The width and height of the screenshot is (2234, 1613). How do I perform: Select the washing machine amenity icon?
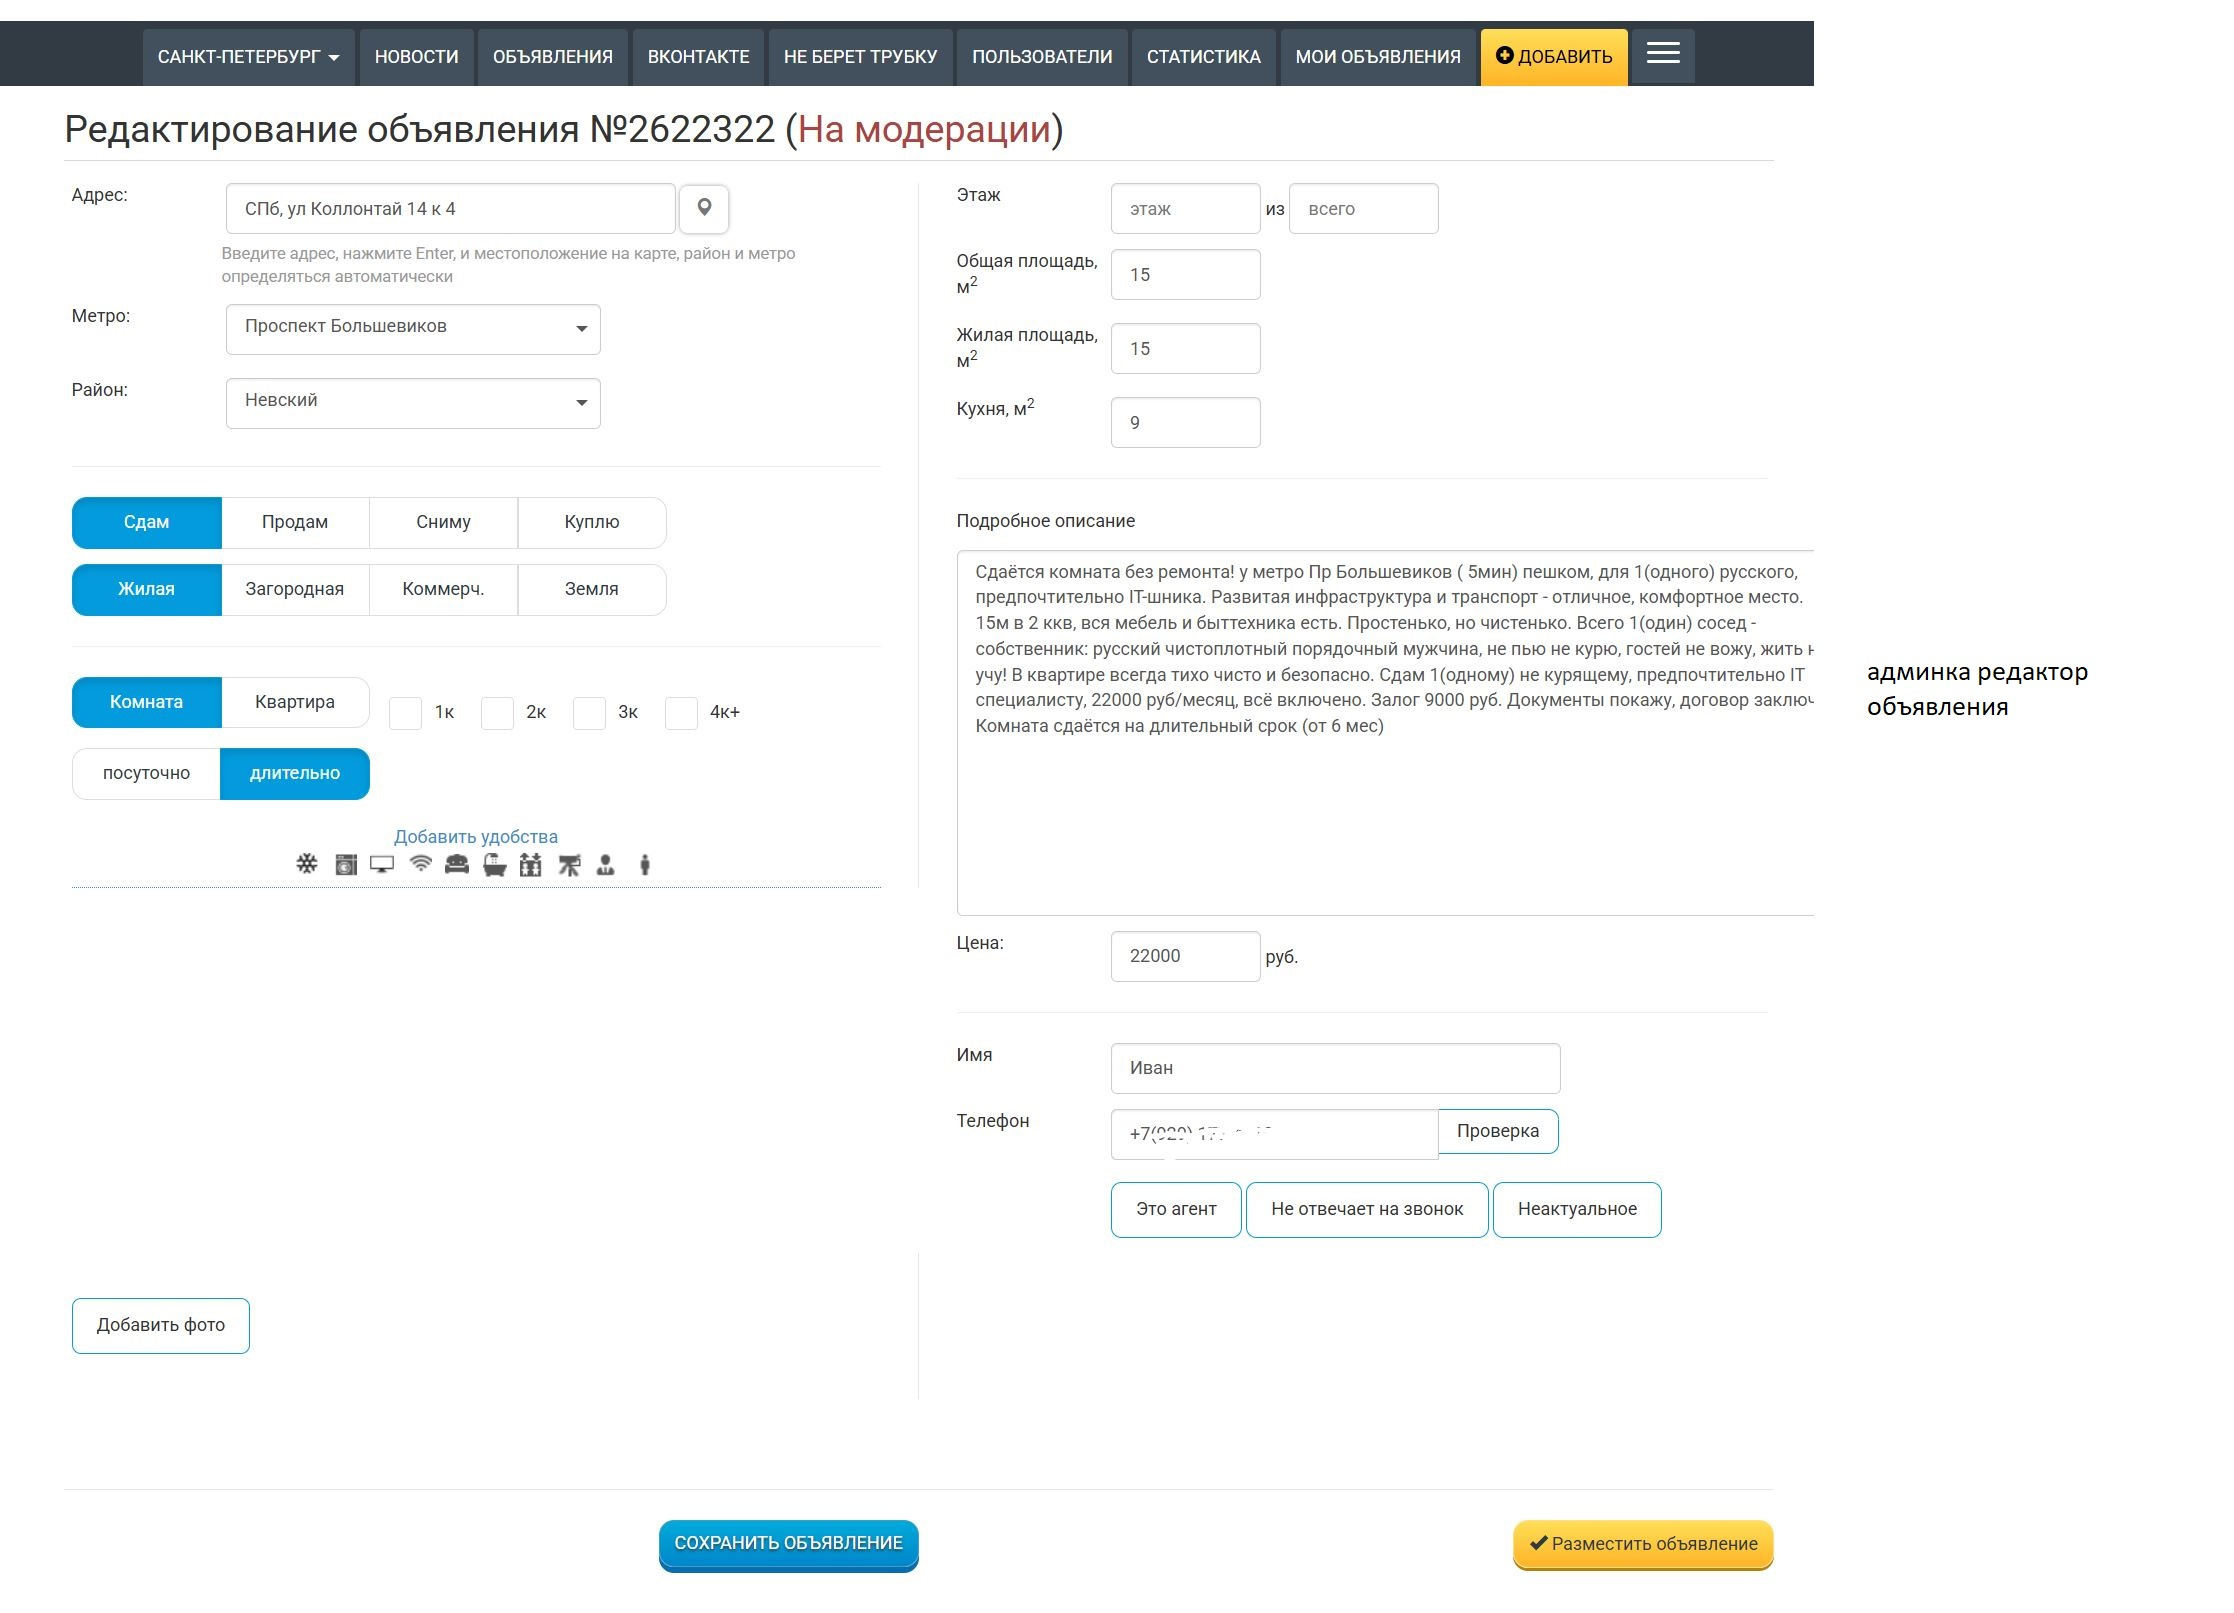tap(346, 865)
